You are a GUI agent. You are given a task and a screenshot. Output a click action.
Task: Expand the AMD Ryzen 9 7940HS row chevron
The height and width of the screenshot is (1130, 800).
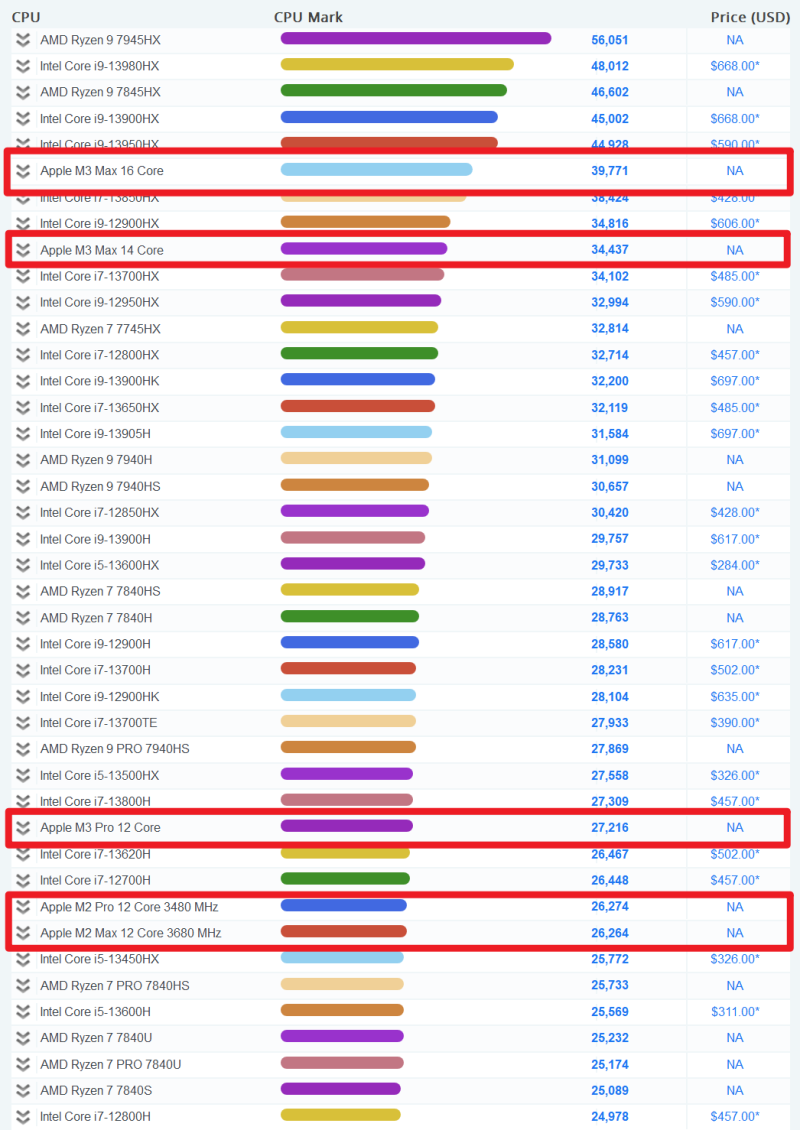[23, 486]
